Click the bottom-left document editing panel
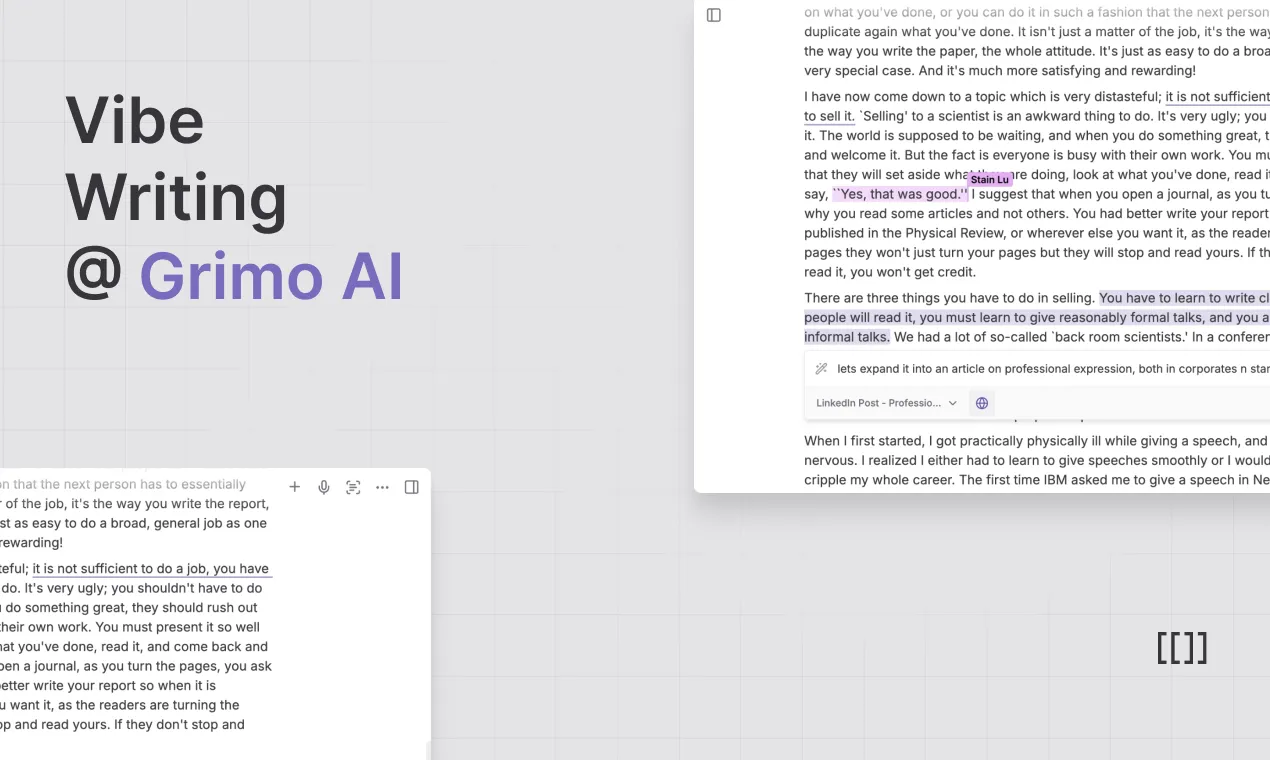 click(150, 620)
